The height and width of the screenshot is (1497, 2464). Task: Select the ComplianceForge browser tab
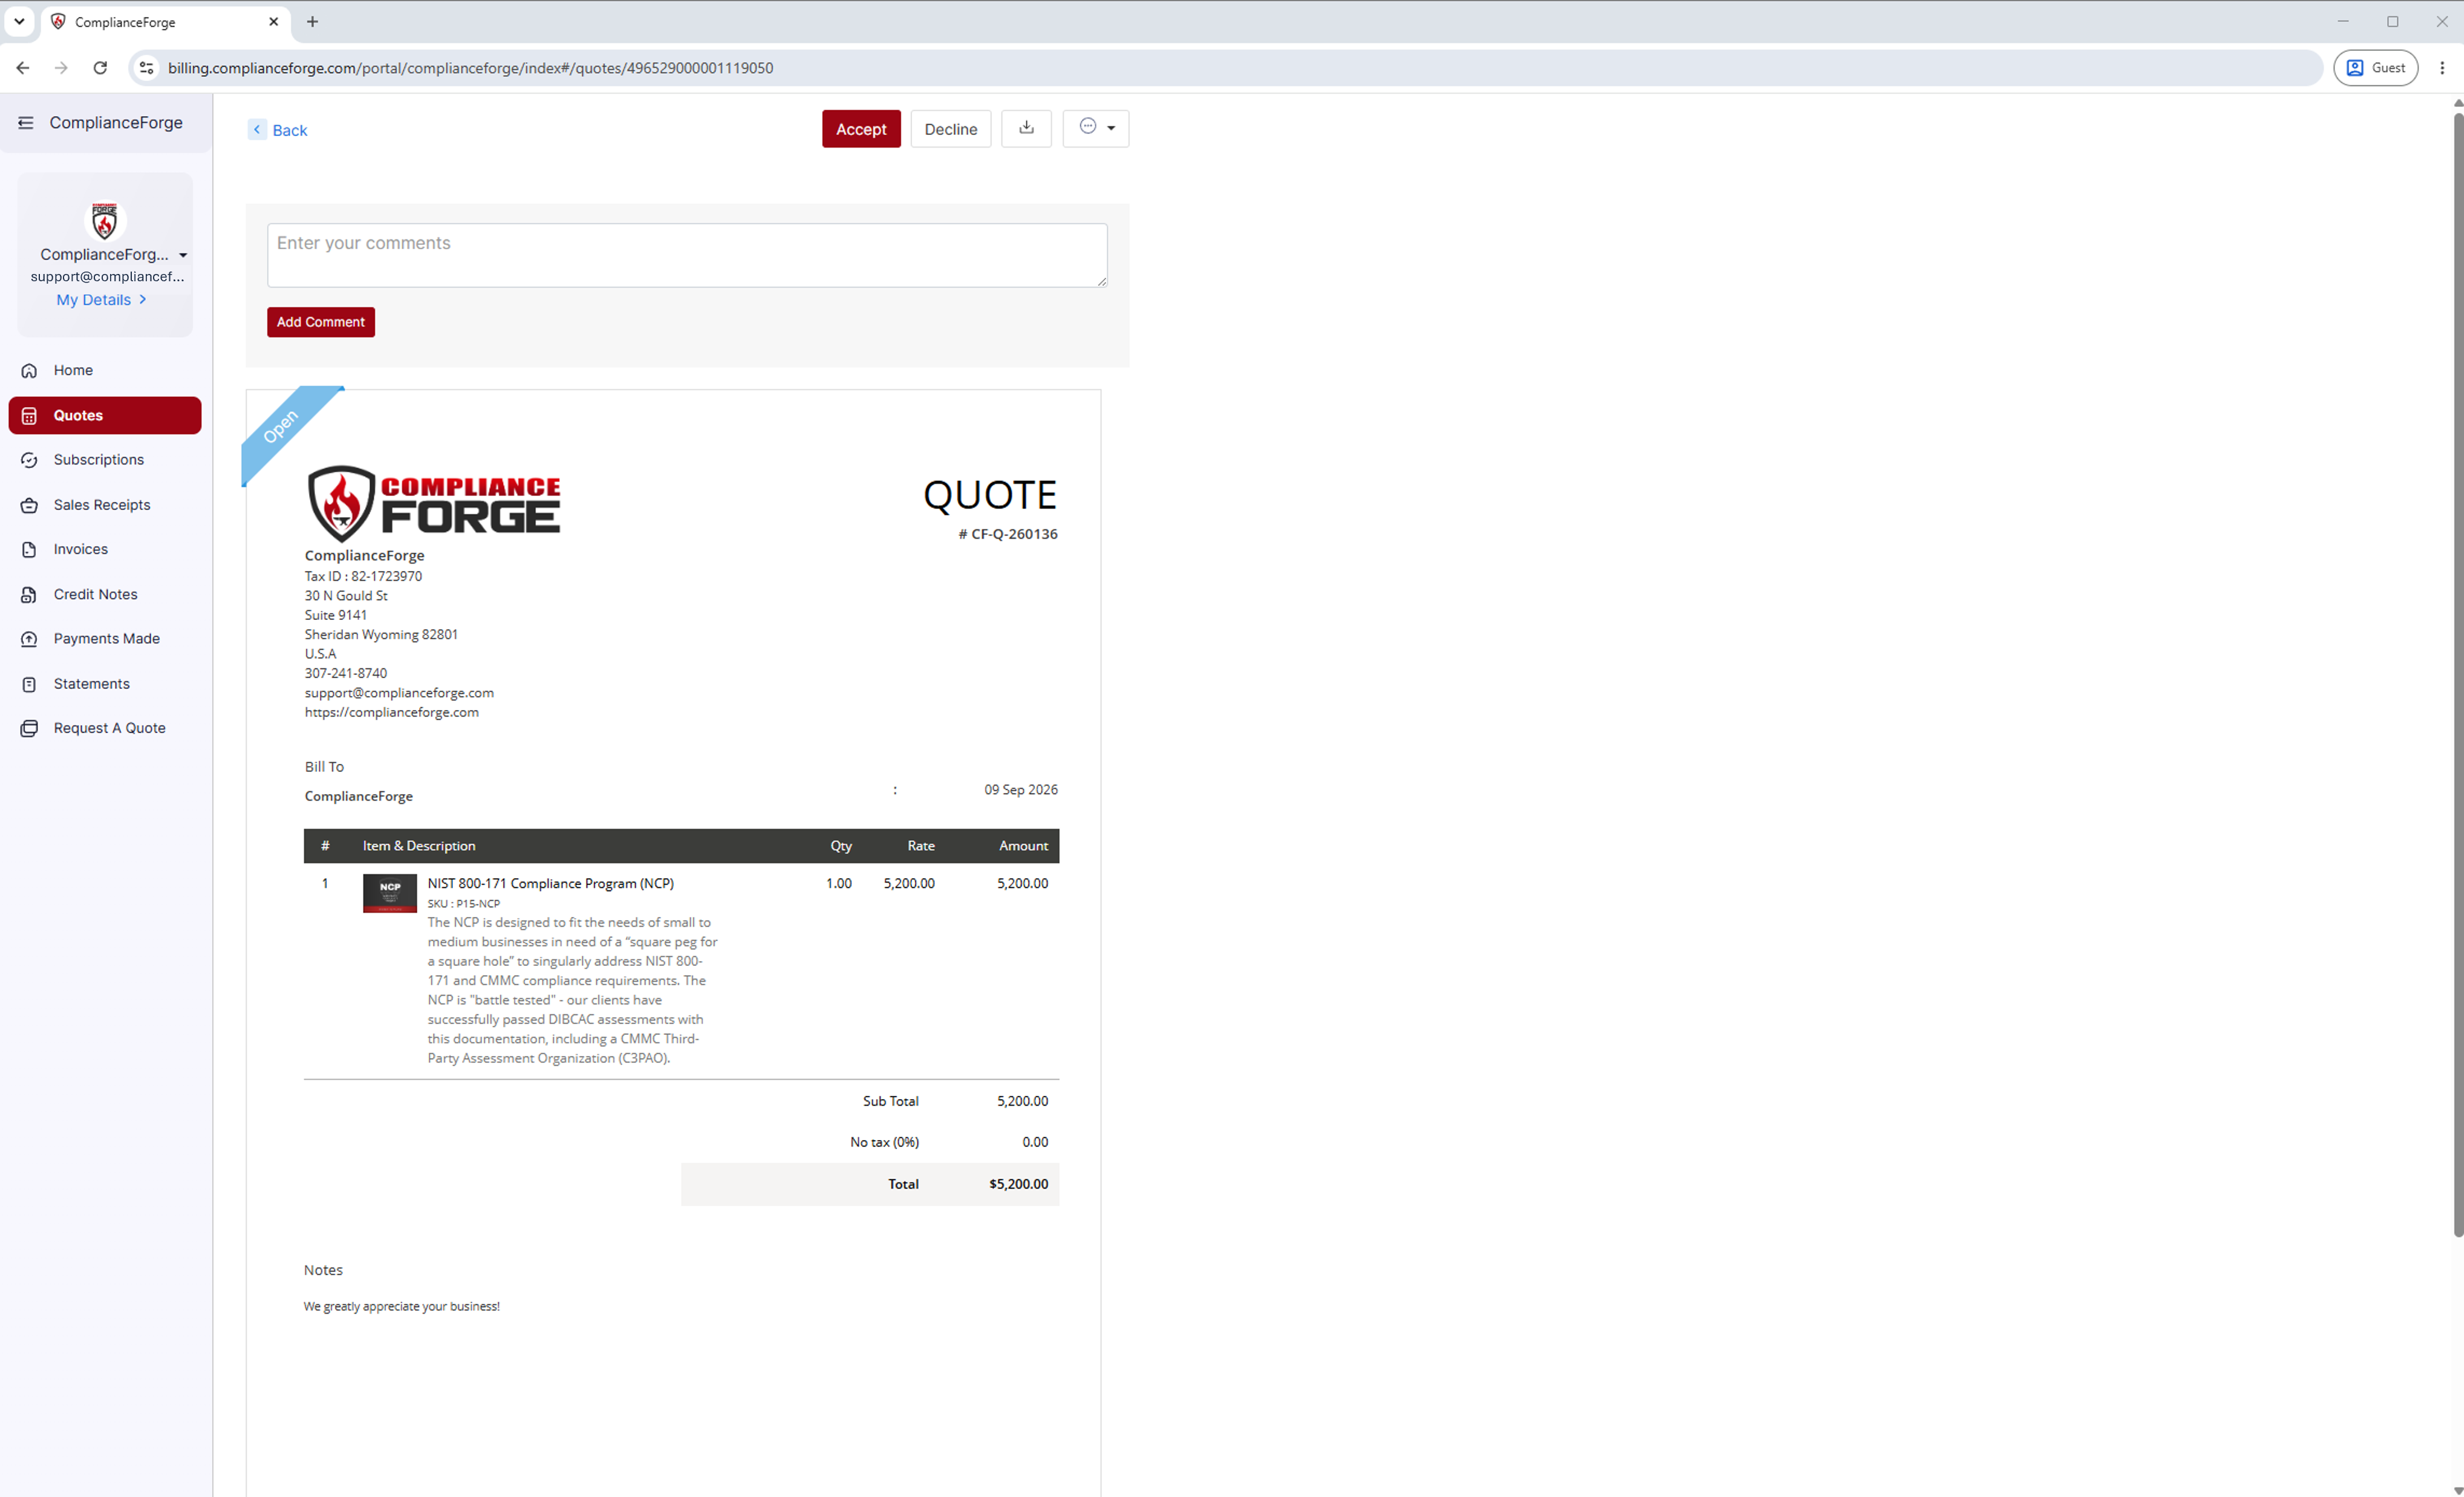[166, 22]
